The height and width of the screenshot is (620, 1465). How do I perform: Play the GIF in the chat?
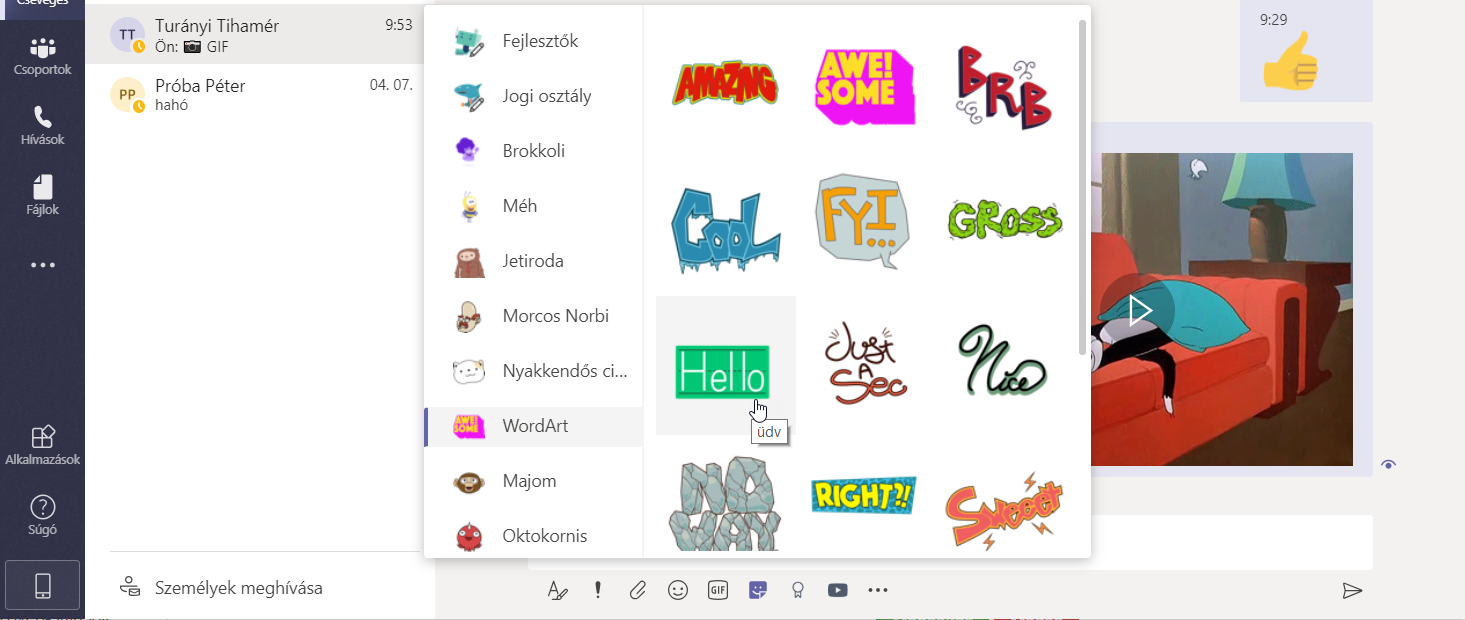coord(1138,311)
